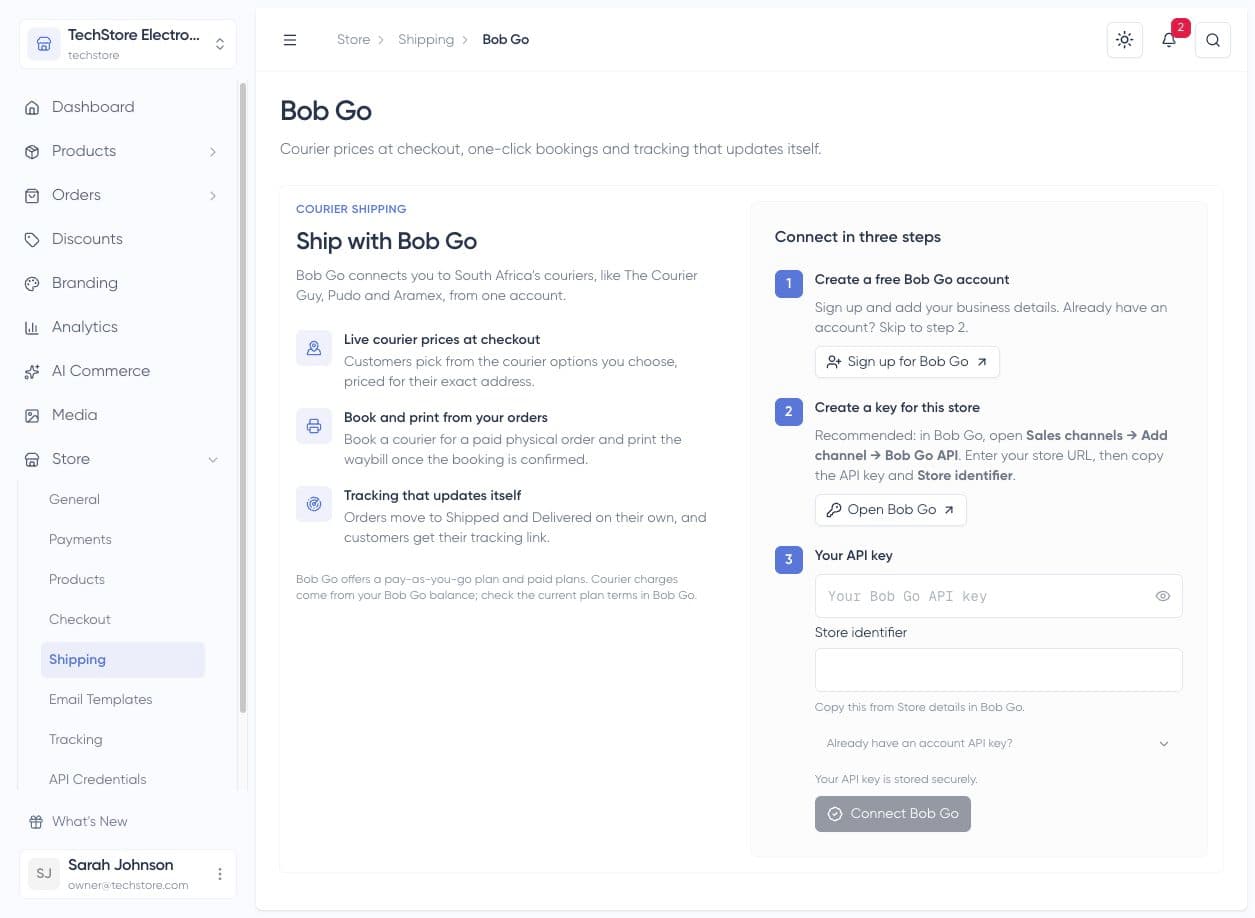The height and width of the screenshot is (918, 1255).
Task: Click the Open Bob Go button
Action: [x=890, y=510]
